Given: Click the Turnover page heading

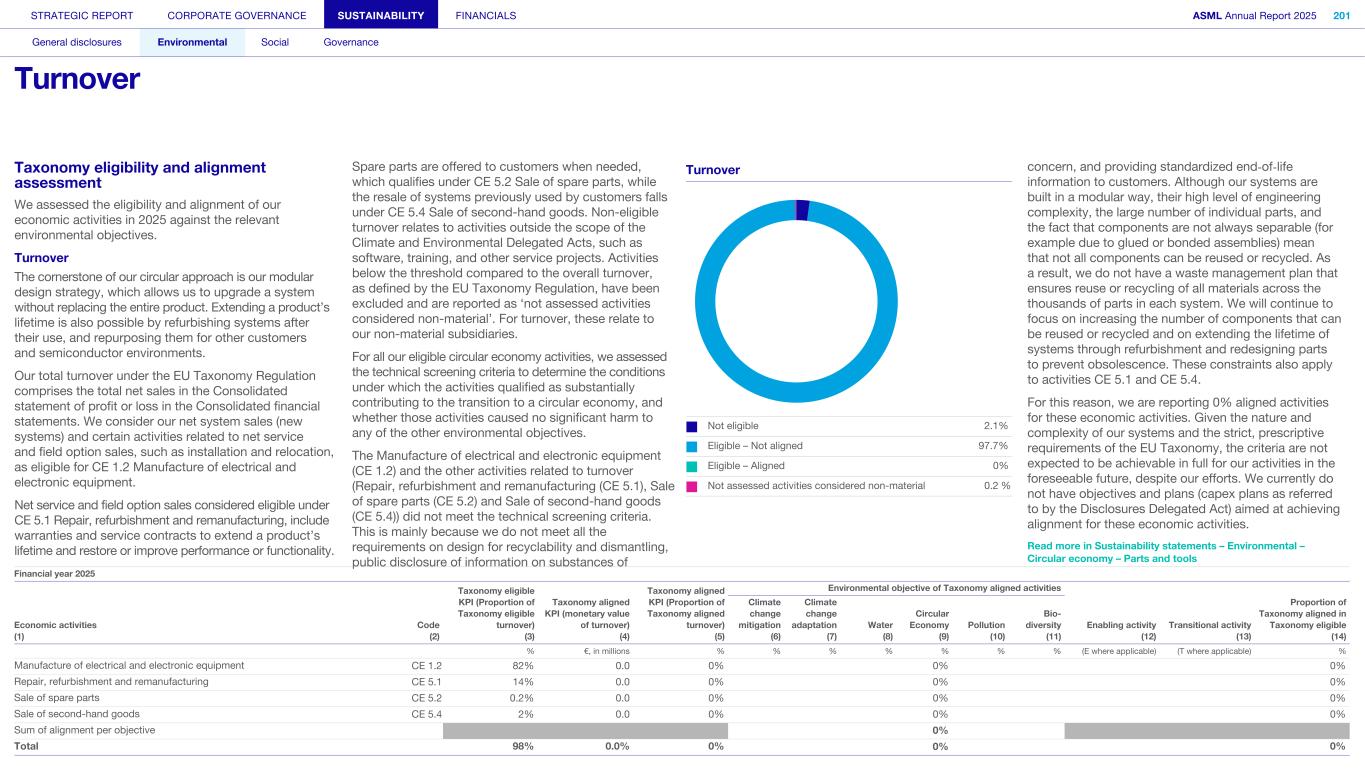Looking at the screenshot, I should tap(77, 79).
